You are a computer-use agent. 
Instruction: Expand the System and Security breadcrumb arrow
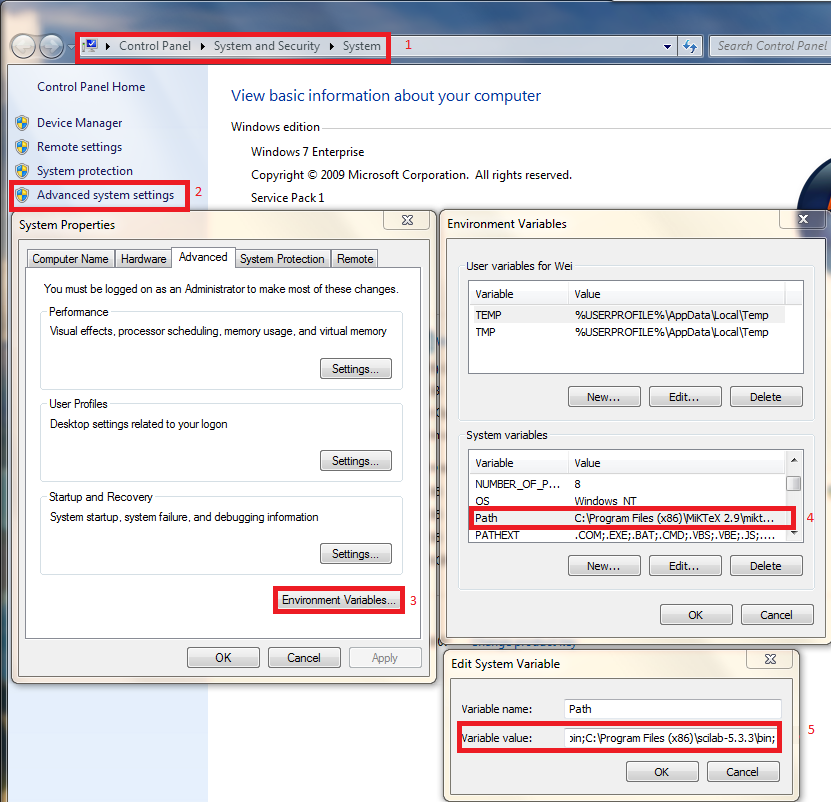pyautogui.click(x=332, y=47)
